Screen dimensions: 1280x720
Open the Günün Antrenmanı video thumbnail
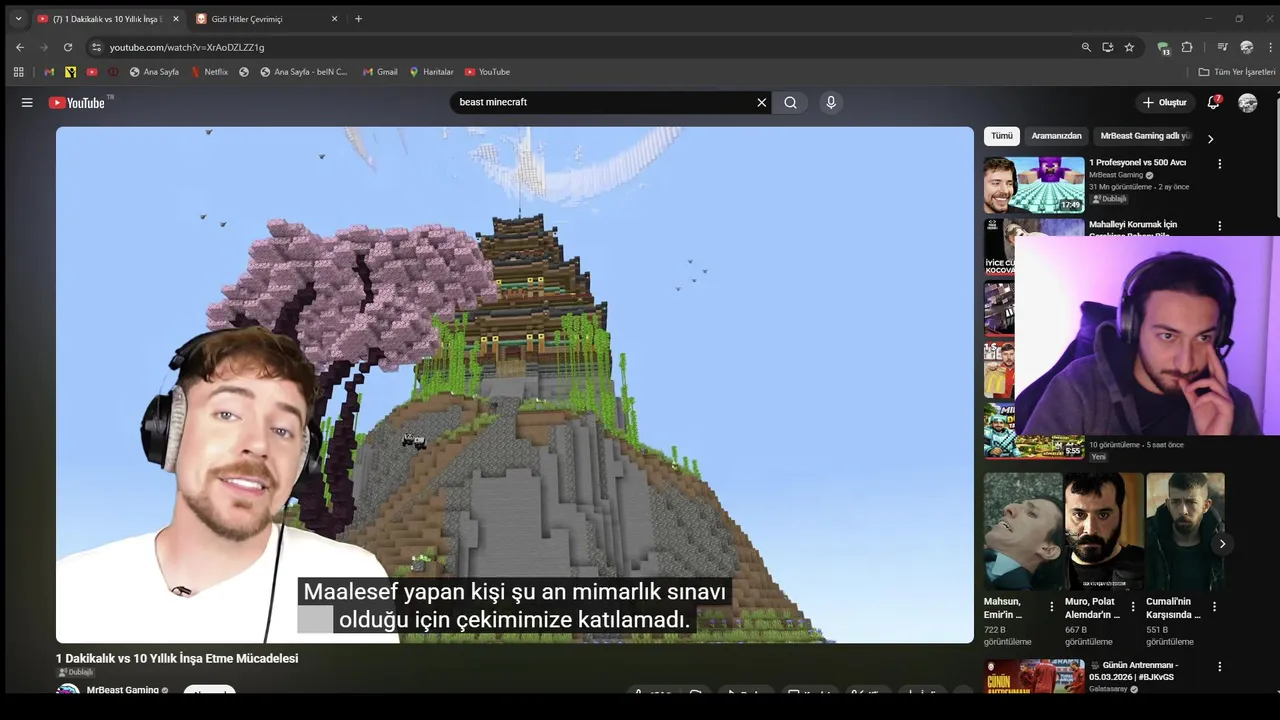[x=1034, y=676]
